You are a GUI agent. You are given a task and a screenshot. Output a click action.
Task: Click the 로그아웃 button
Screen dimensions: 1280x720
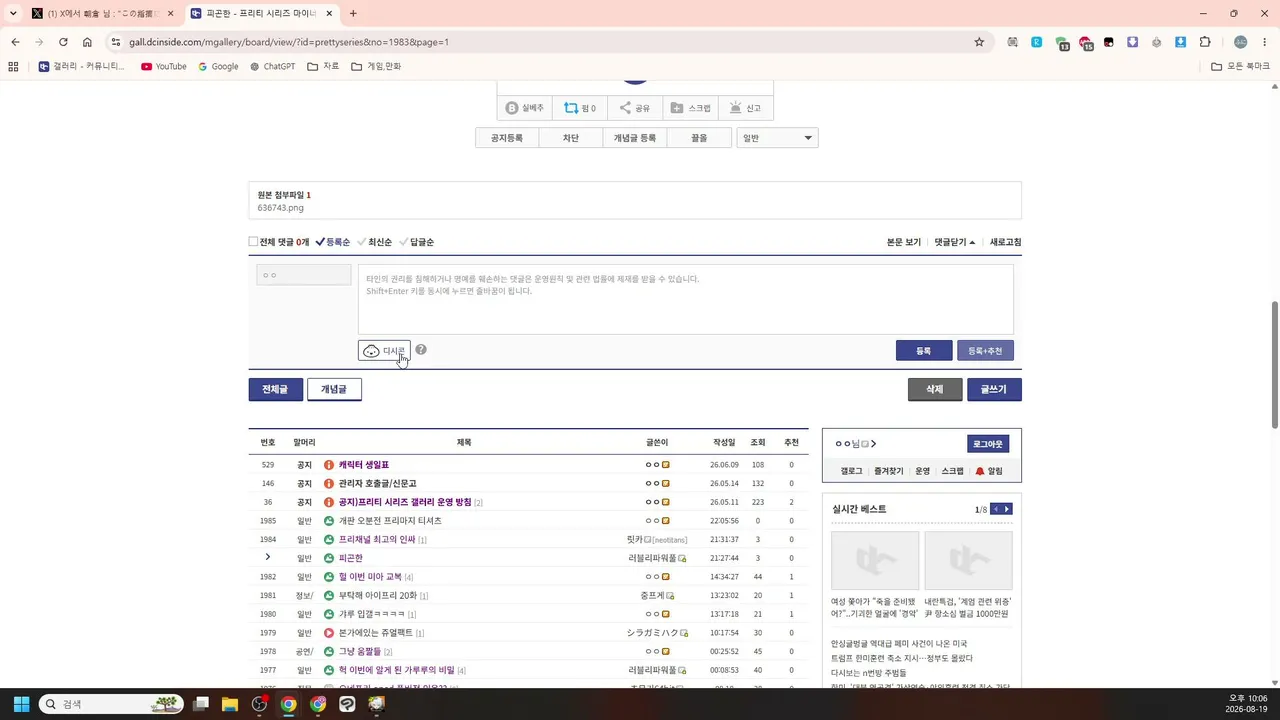[x=988, y=444]
